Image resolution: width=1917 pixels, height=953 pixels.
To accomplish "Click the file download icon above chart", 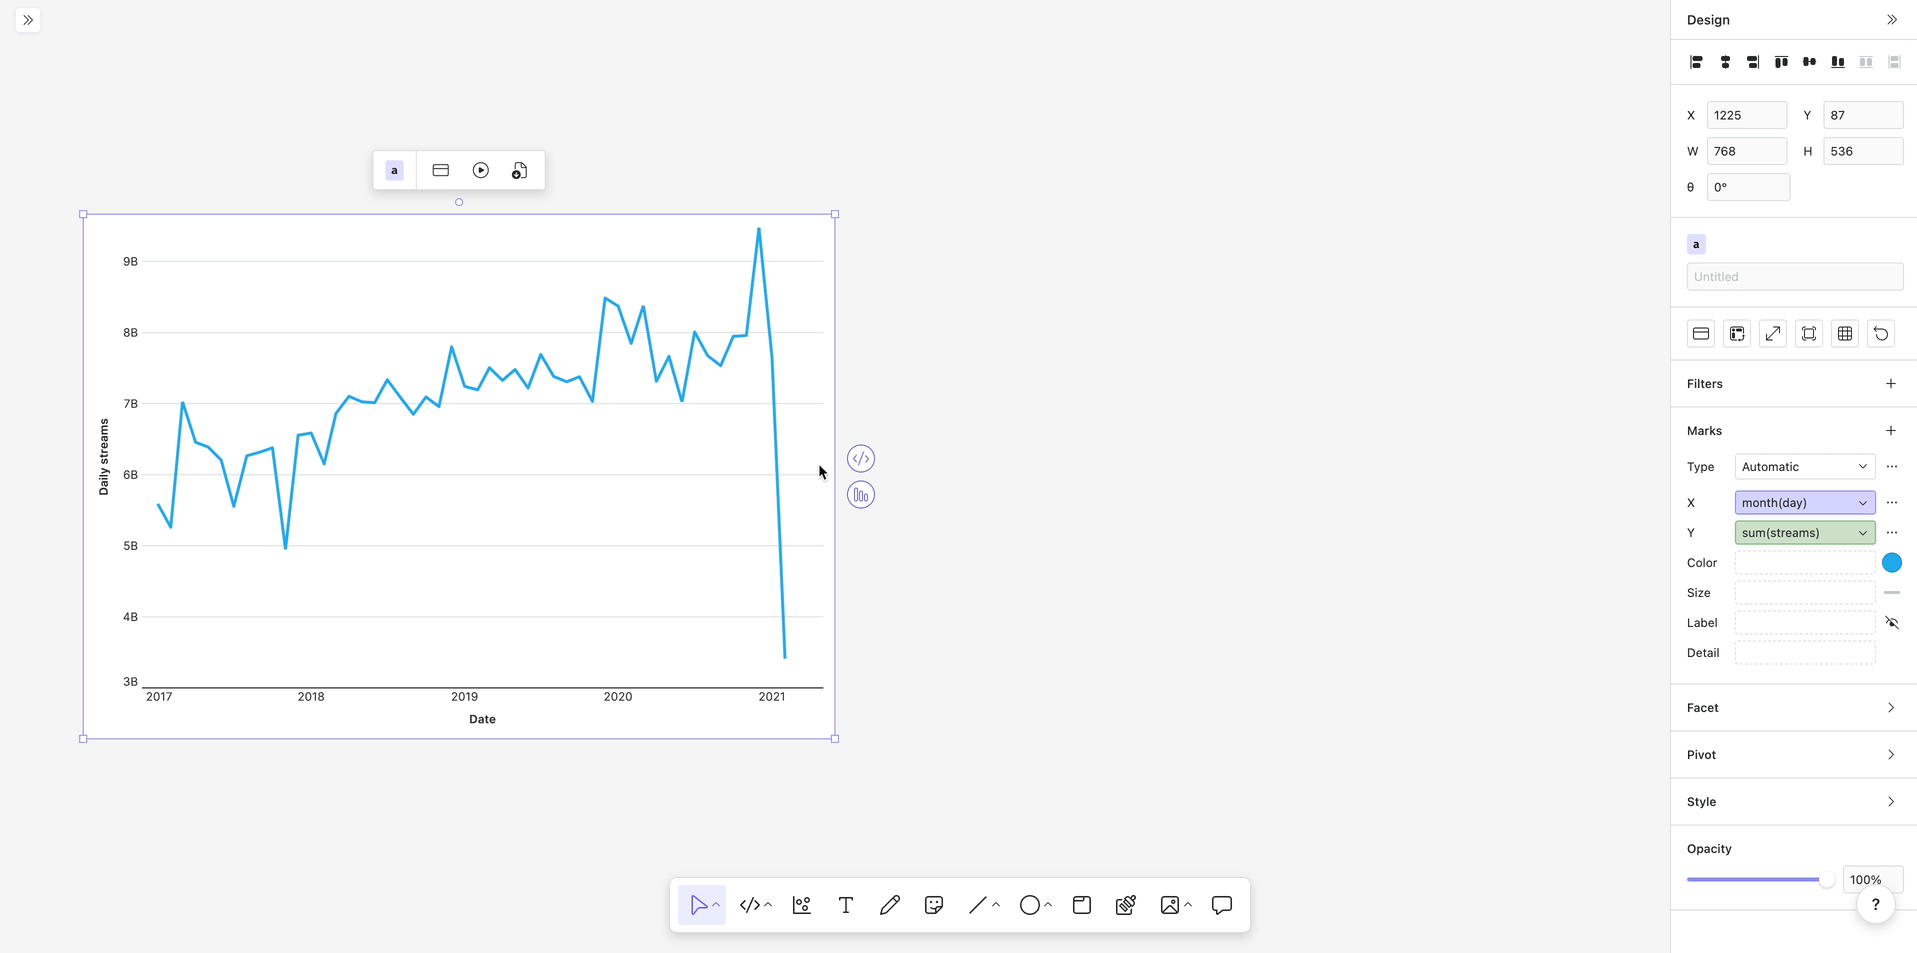I will tap(520, 171).
